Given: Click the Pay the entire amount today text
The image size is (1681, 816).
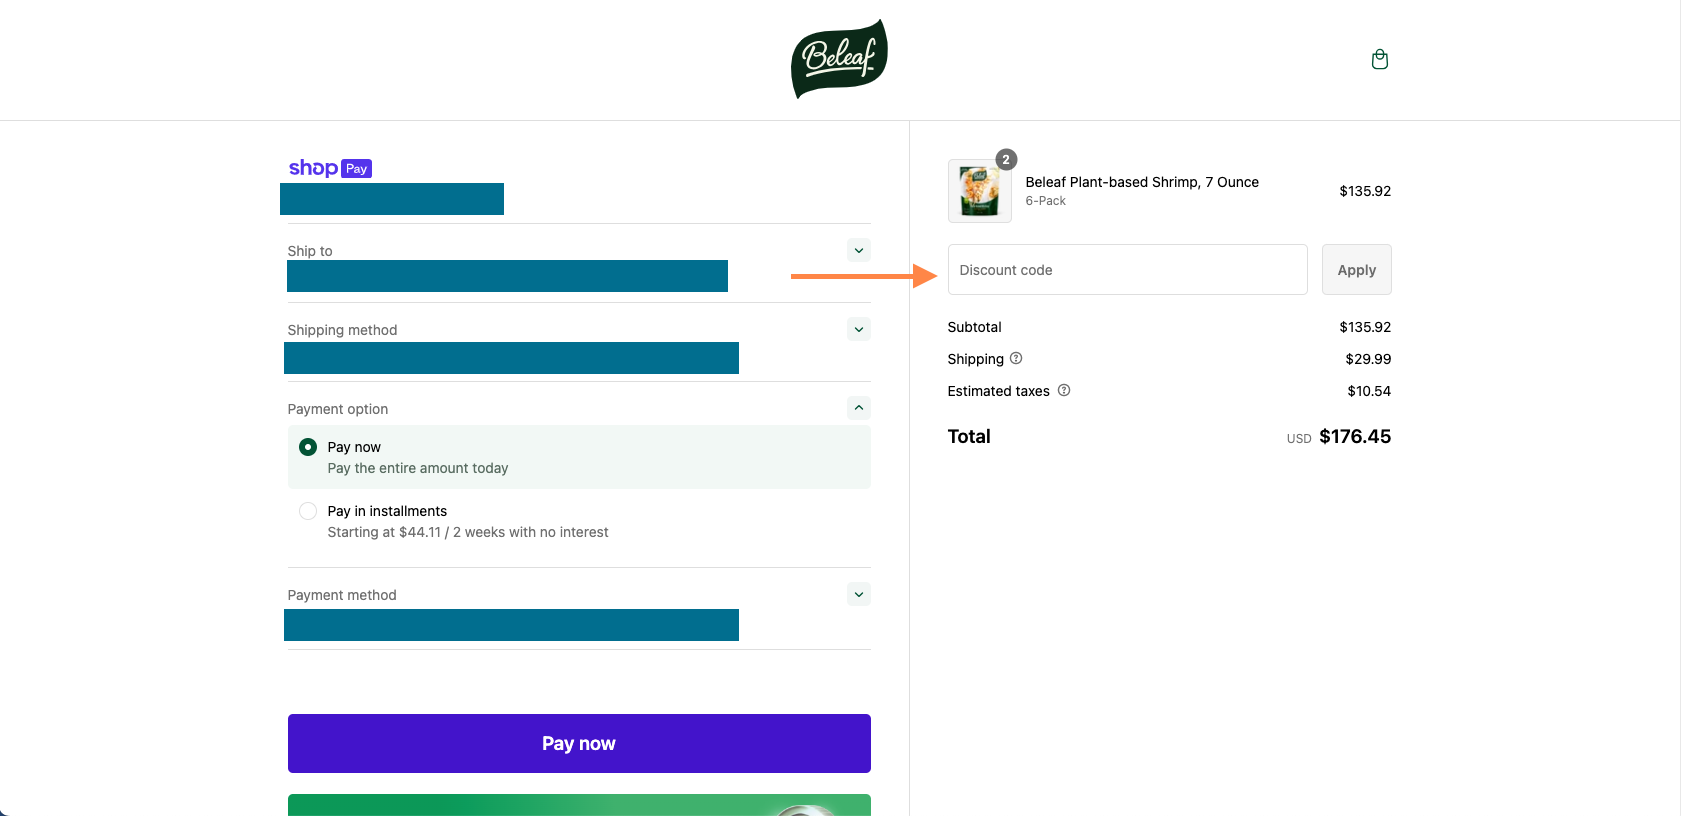Looking at the screenshot, I should (418, 468).
